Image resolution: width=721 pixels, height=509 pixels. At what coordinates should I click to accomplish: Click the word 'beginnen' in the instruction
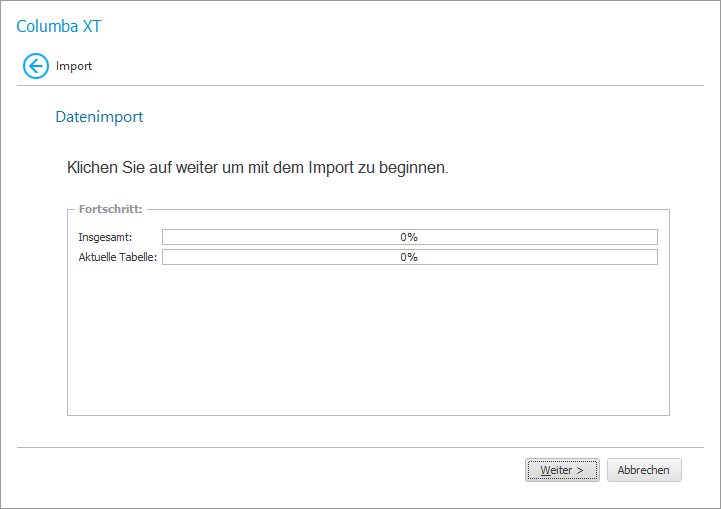(413, 168)
